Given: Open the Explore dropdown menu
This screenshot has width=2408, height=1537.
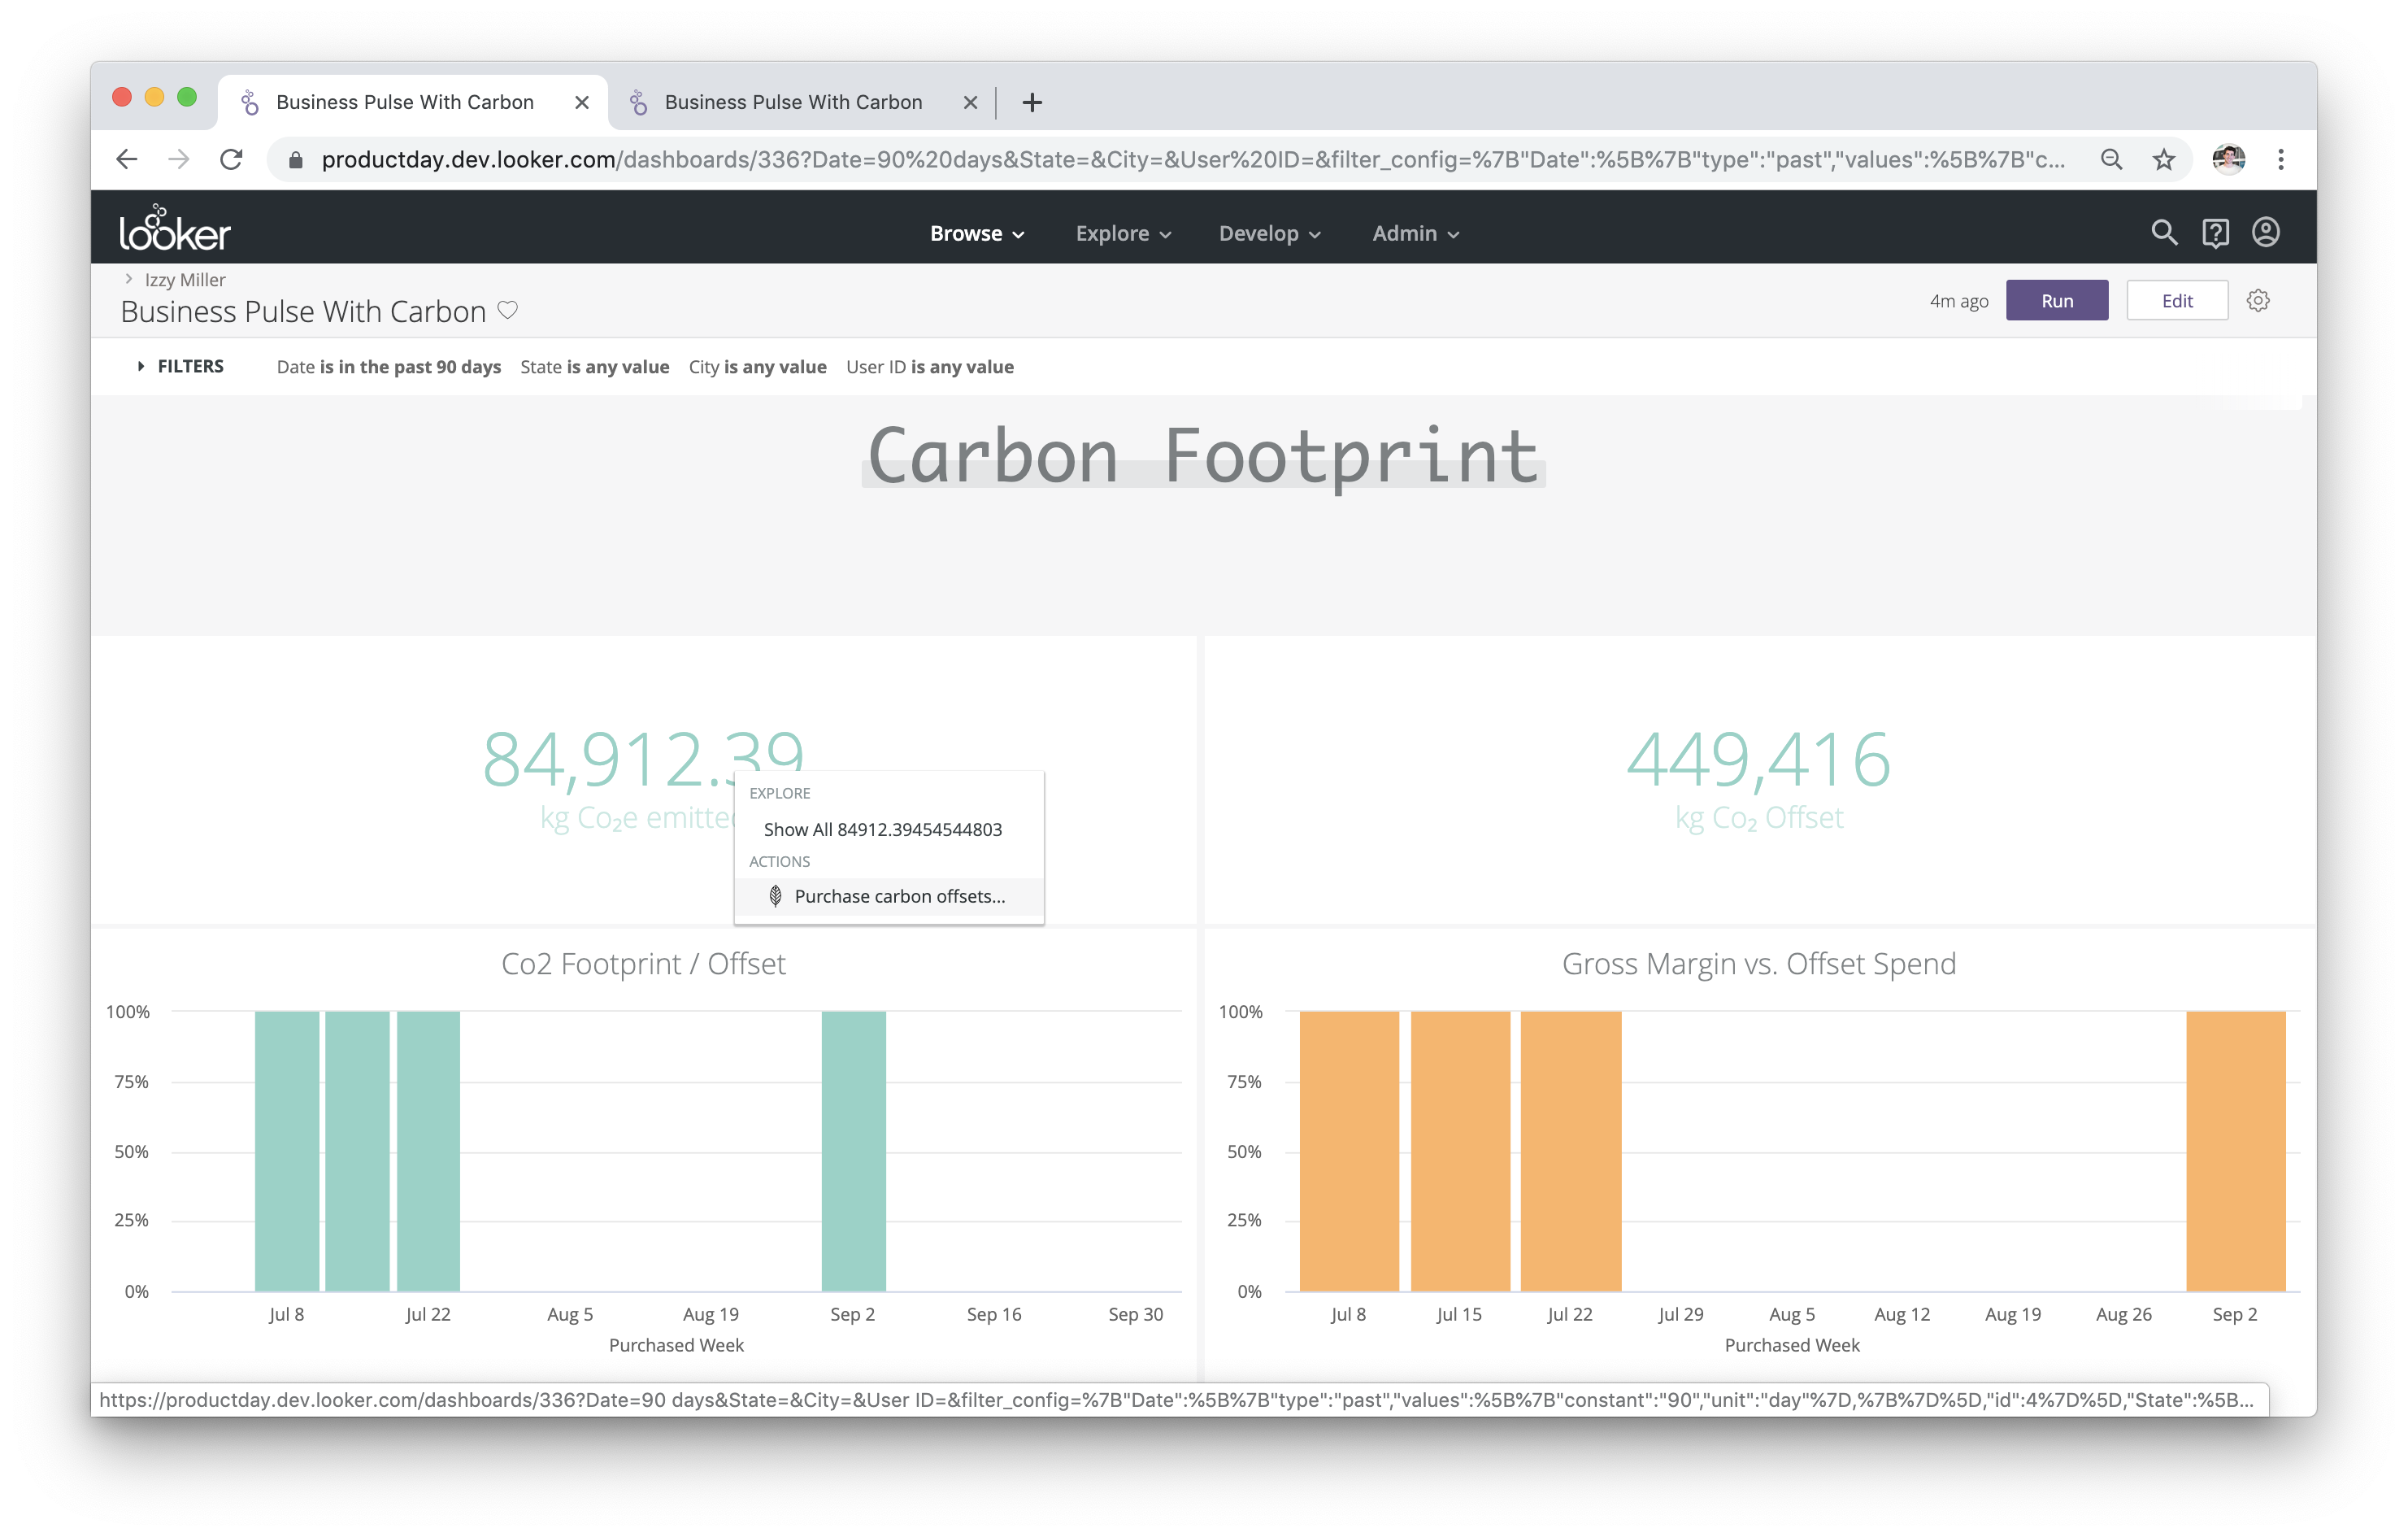Looking at the screenshot, I should pyautogui.click(x=1122, y=233).
